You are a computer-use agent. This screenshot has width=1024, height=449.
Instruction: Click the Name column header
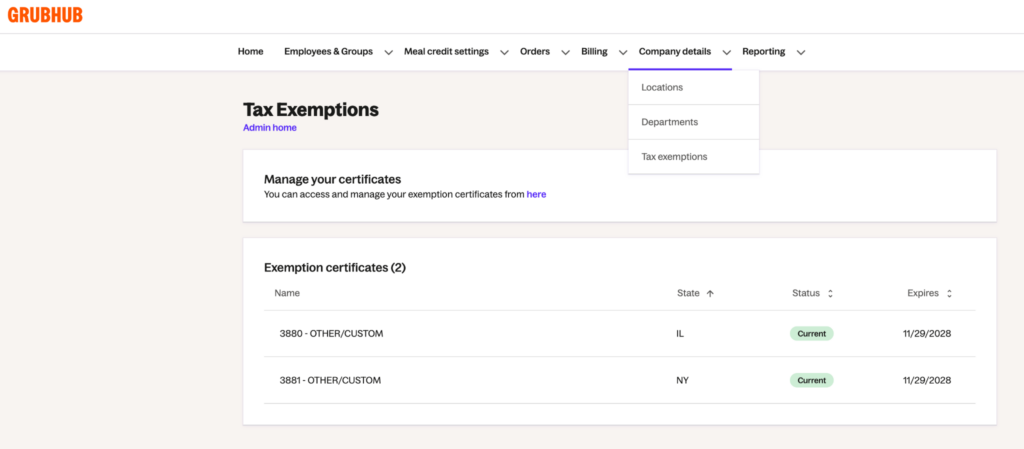pyautogui.click(x=287, y=293)
